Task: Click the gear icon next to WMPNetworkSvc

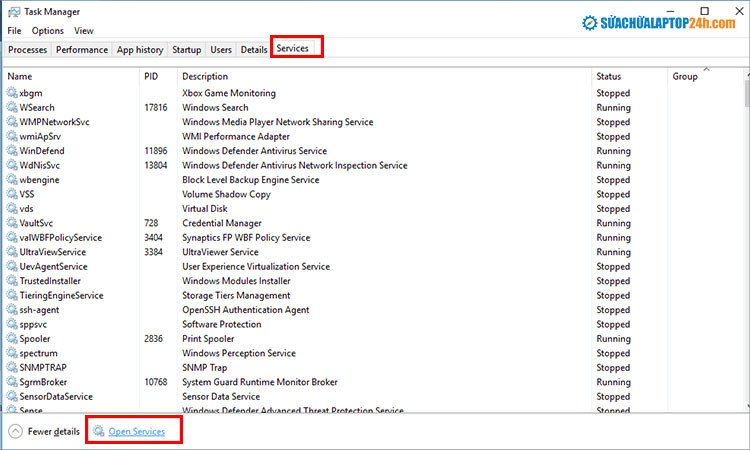Action: (12, 121)
